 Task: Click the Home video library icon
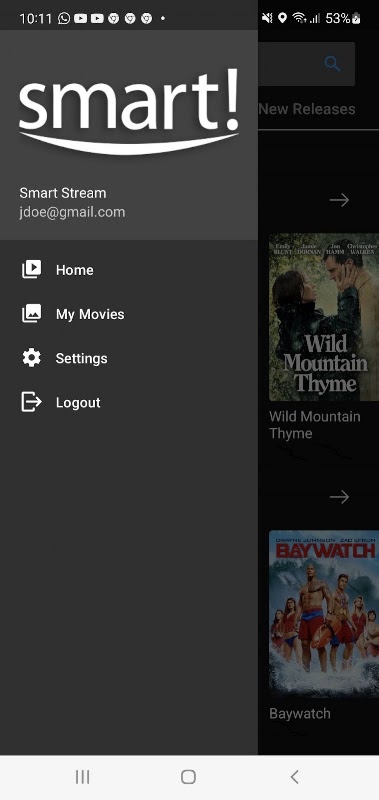click(32, 269)
